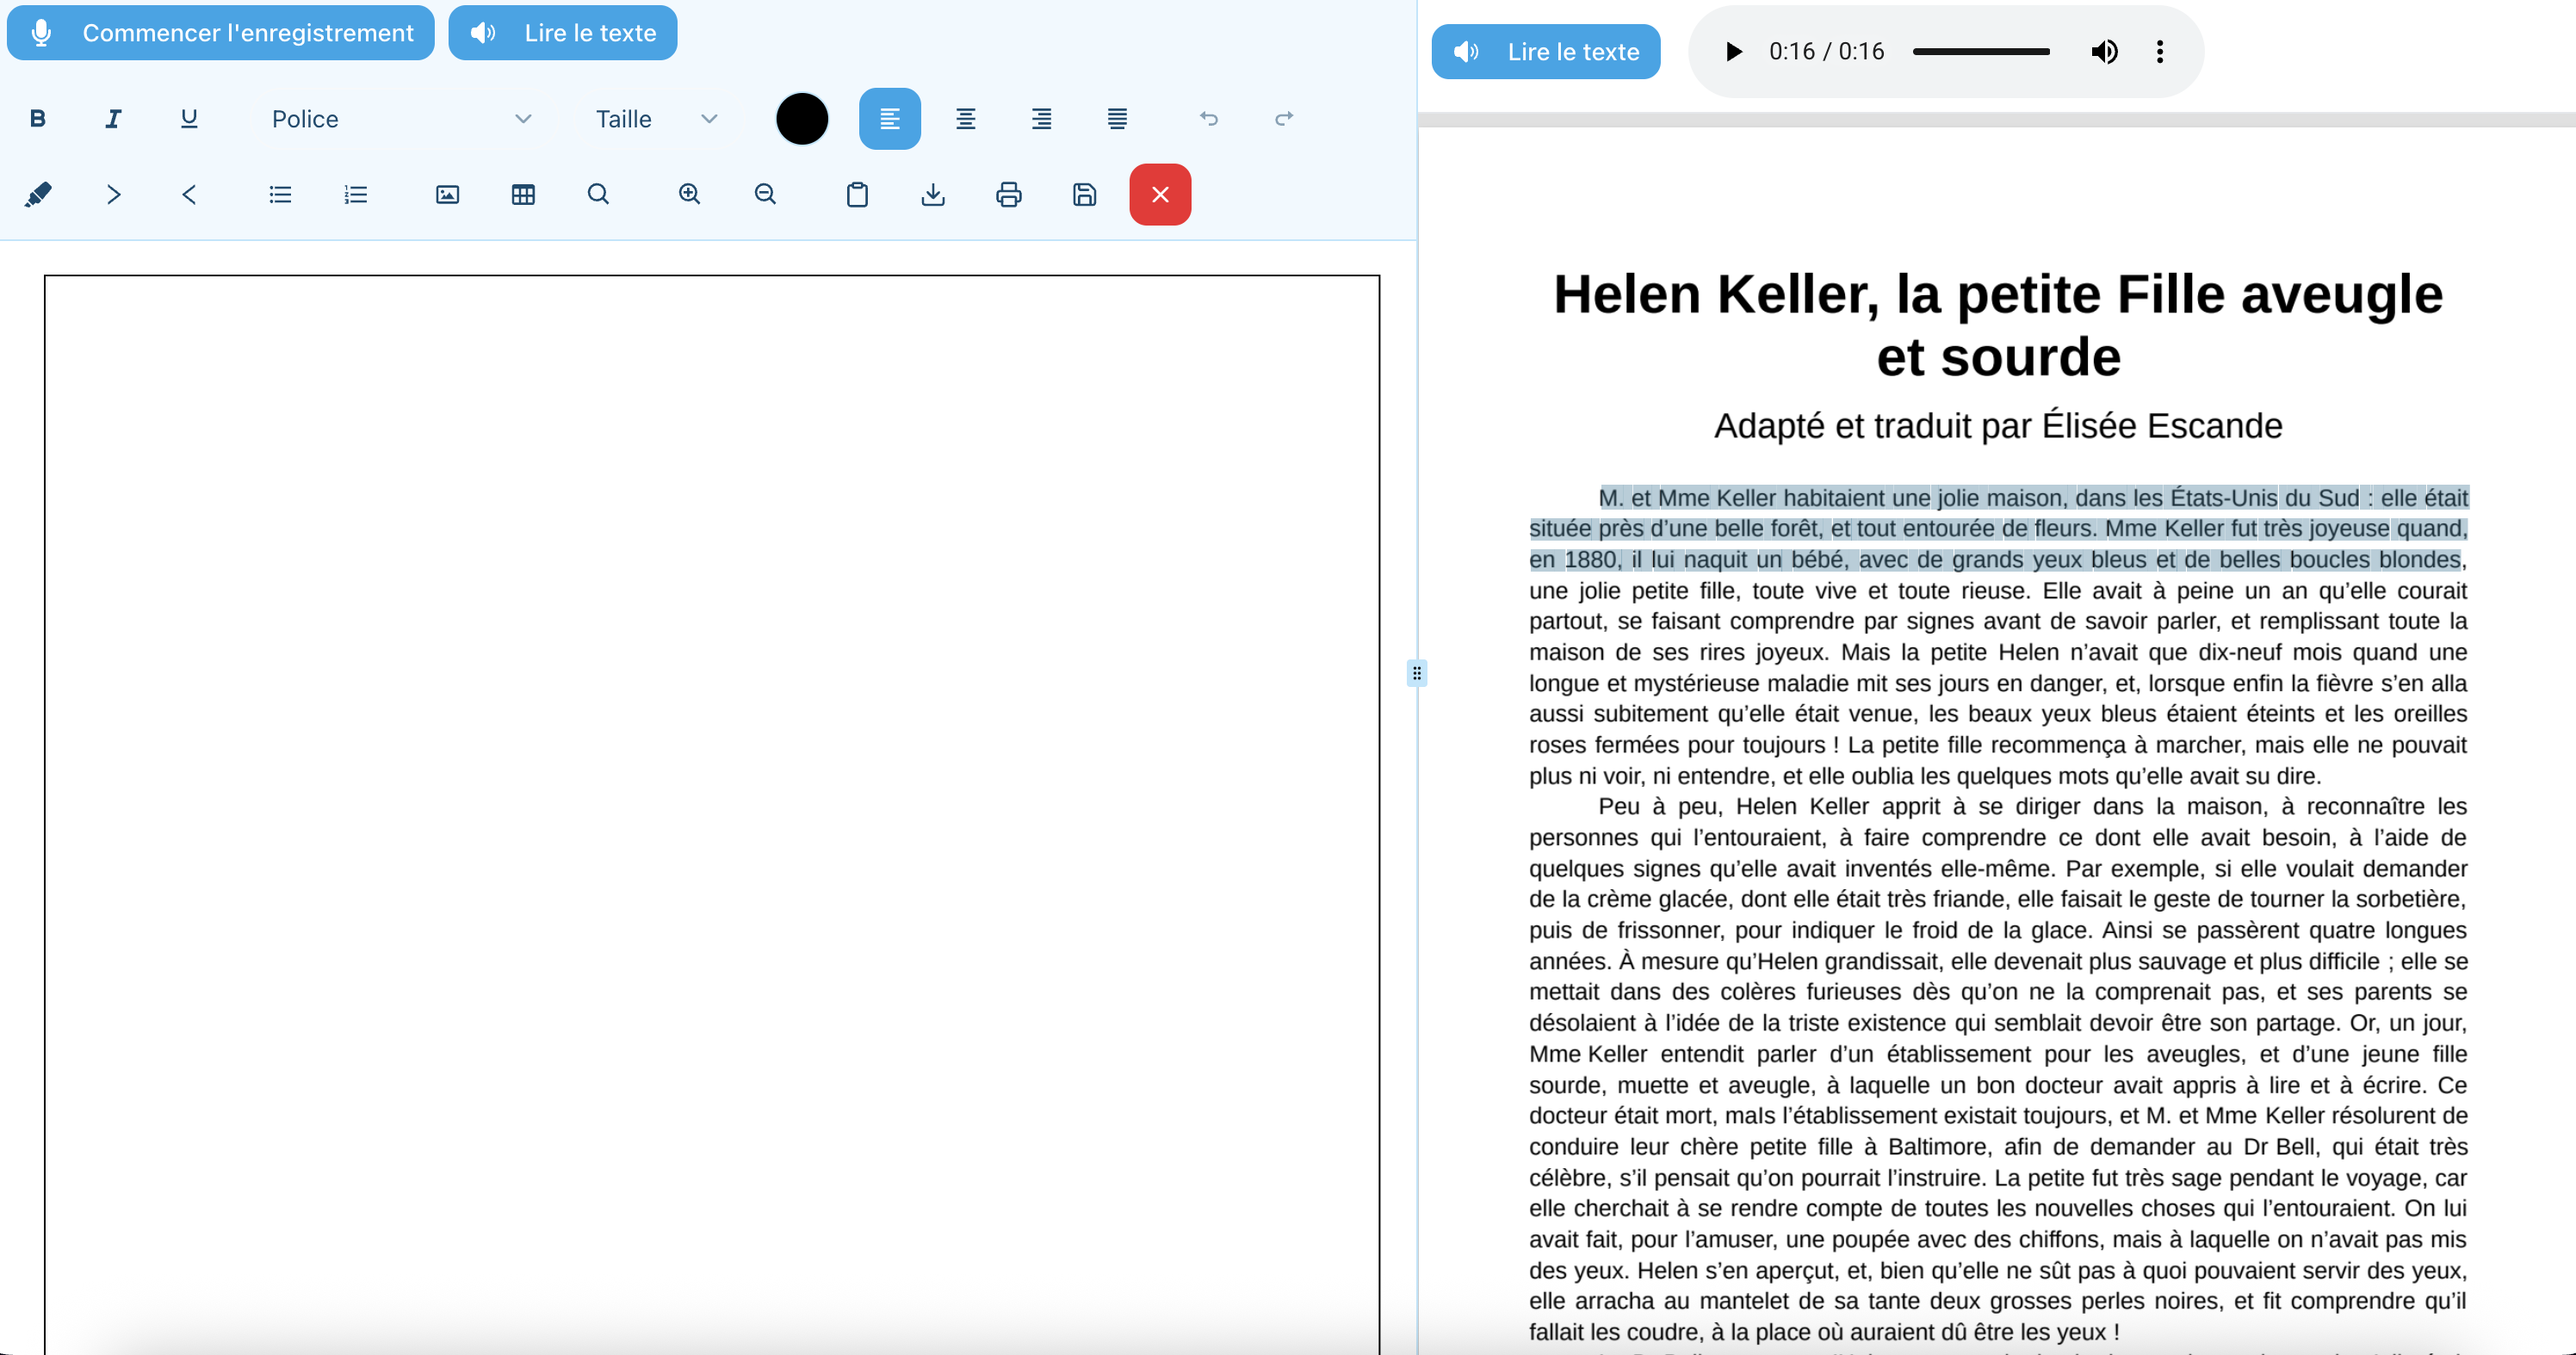Viewport: 2576px width, 1355px height.
Task: Open the Police font dropdown
Action: (x=400, y=118)
